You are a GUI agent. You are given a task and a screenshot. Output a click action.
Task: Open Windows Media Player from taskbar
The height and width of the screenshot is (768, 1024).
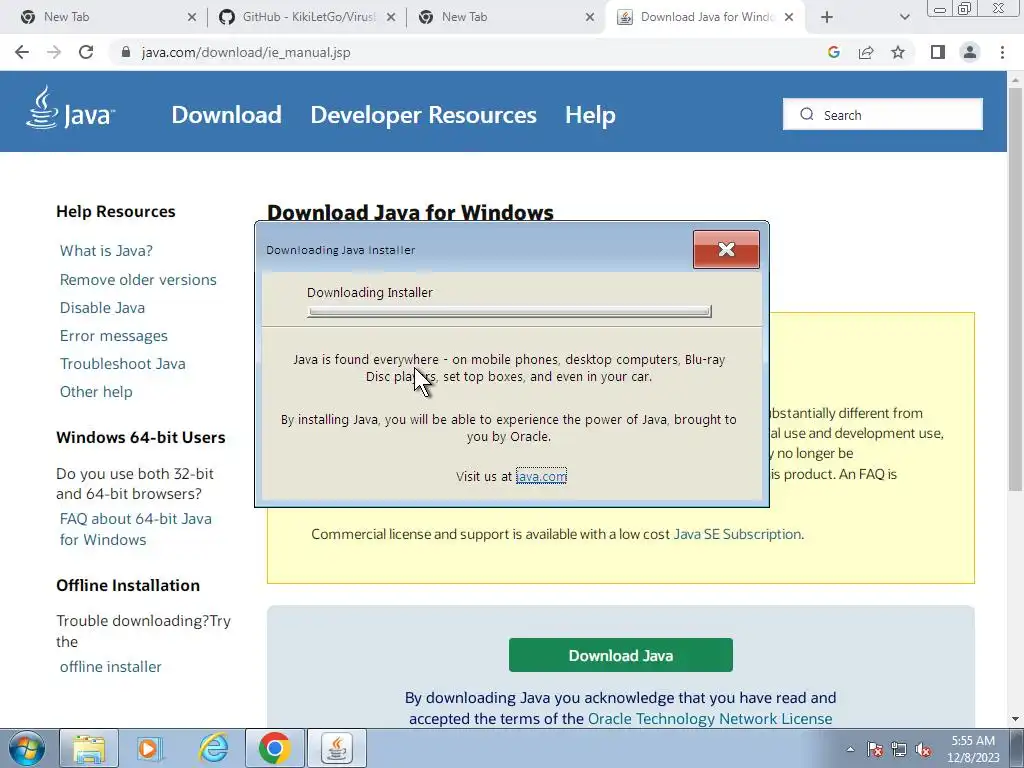[150, 748]
